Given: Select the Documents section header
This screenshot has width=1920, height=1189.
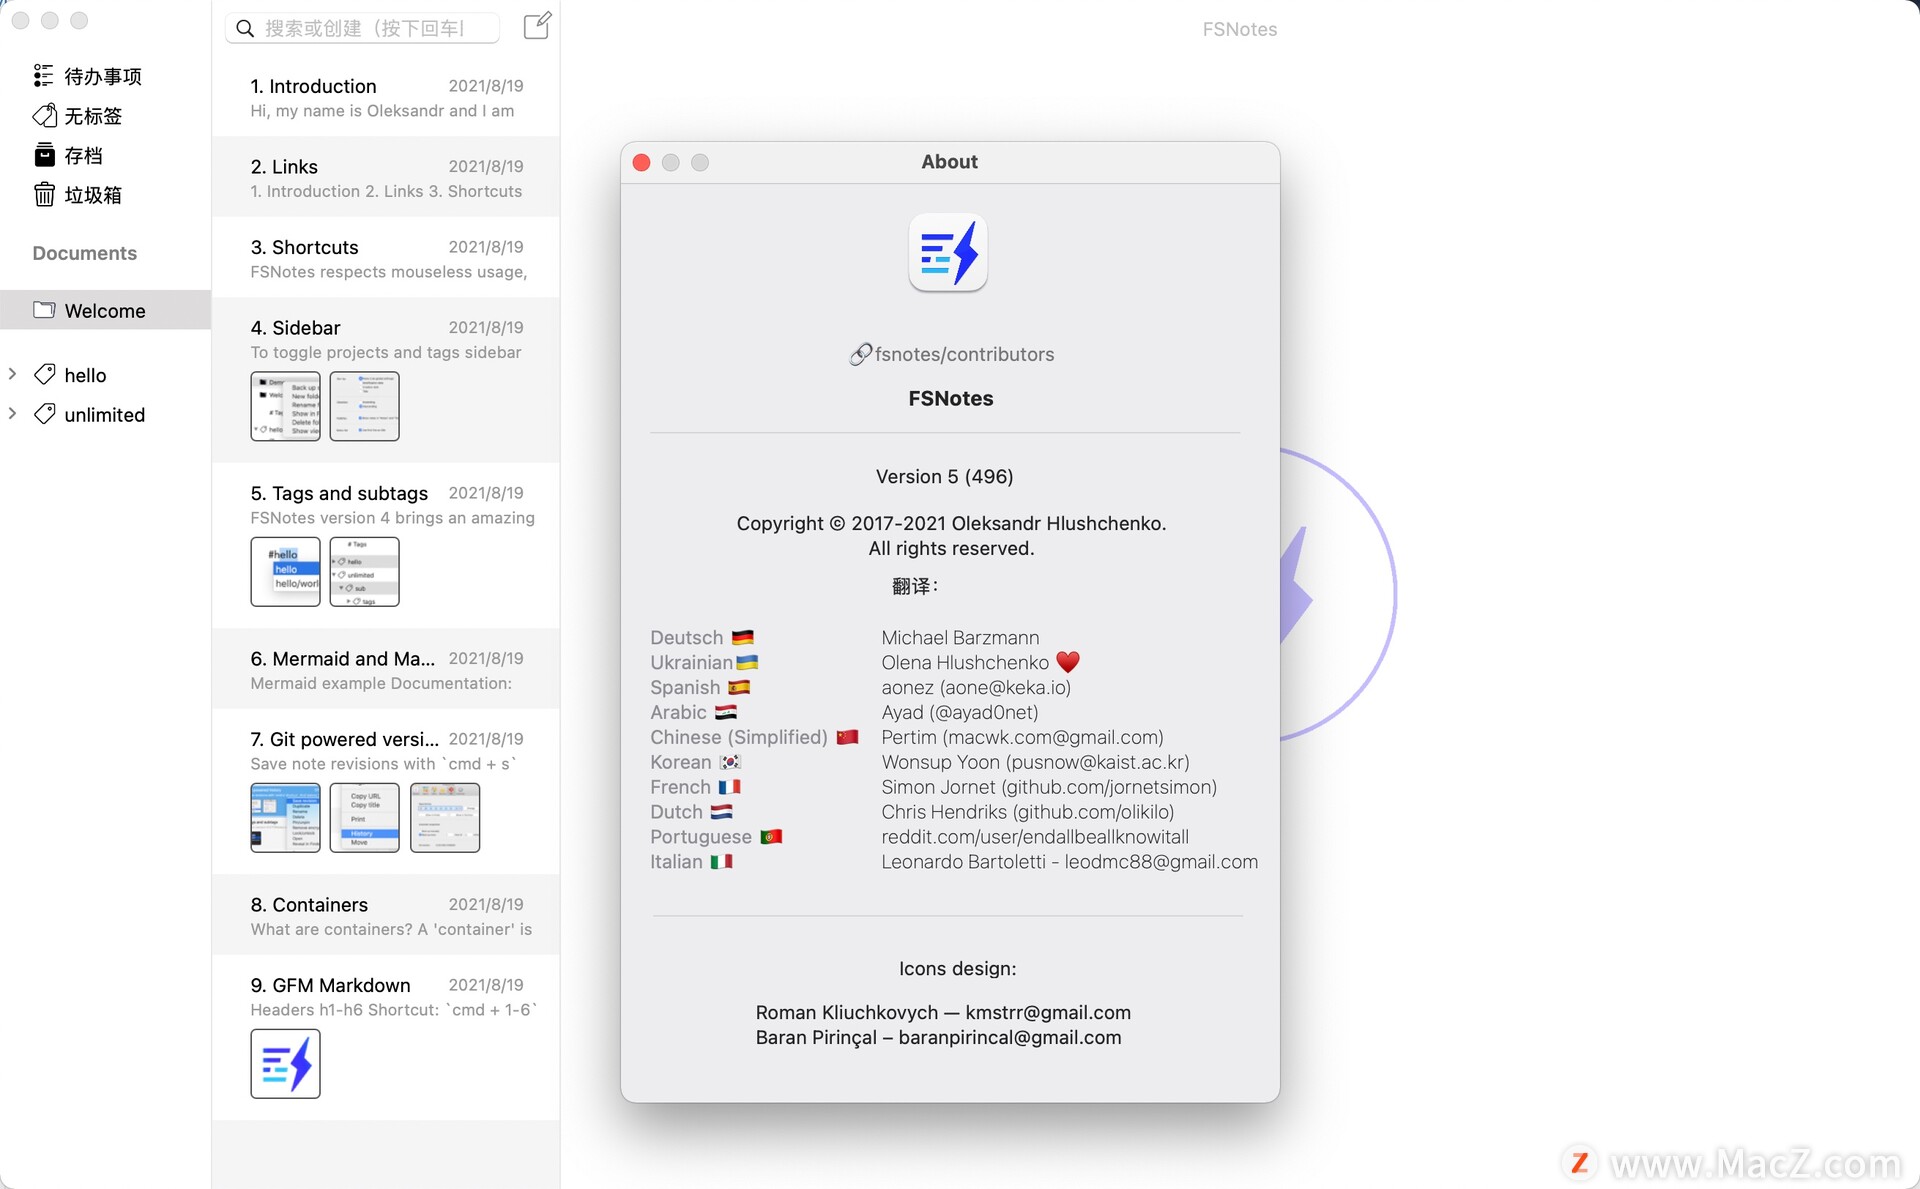Looking at the screenshot, I should point(85,253).
